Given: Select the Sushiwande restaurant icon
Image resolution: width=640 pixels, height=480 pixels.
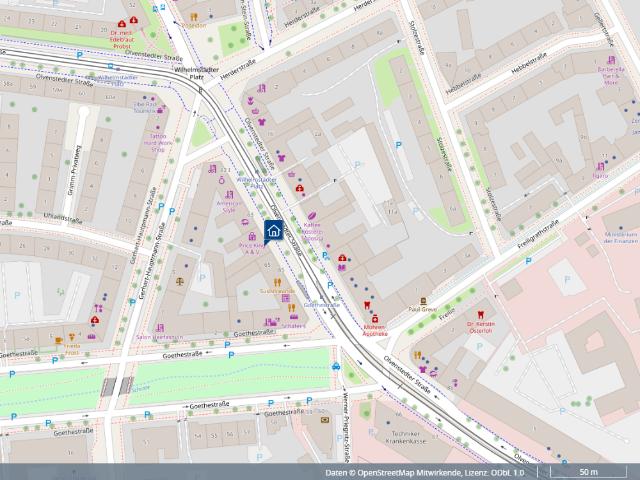Looking at the screenshot, I should tap(278, 280).
